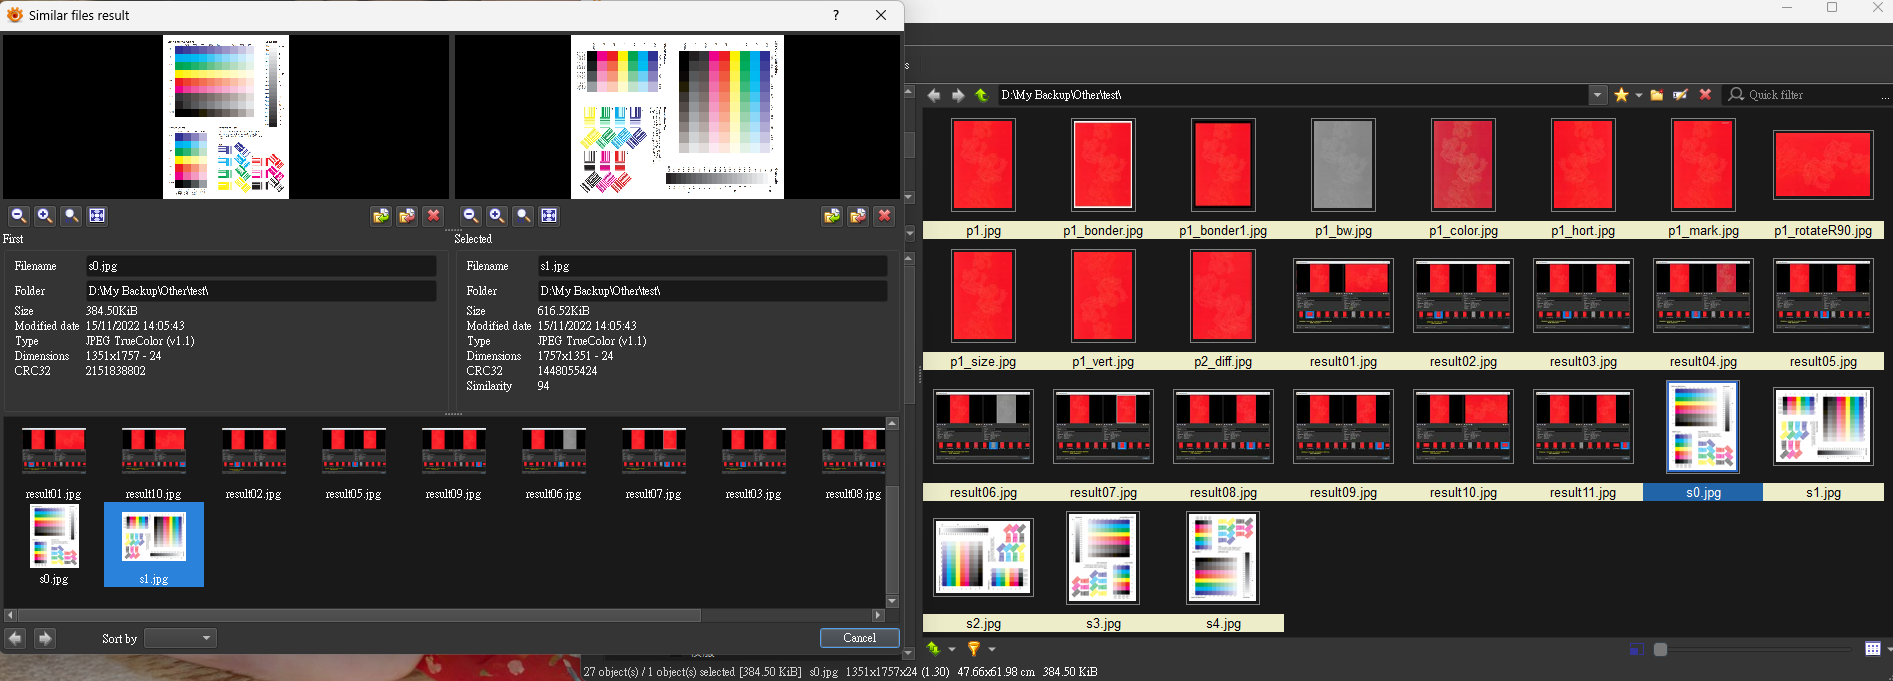Go up one folder level in browser

tap(982, 95)
